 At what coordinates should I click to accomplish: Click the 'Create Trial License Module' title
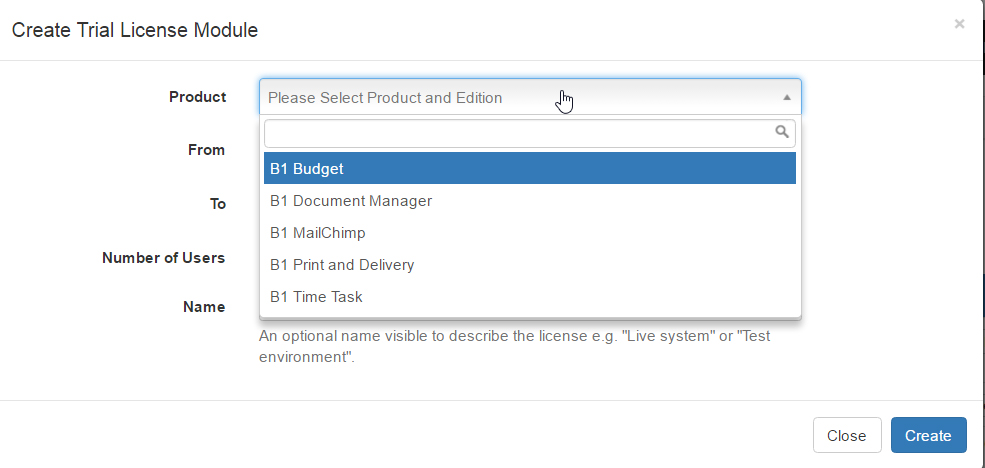[x=134, y=30]
